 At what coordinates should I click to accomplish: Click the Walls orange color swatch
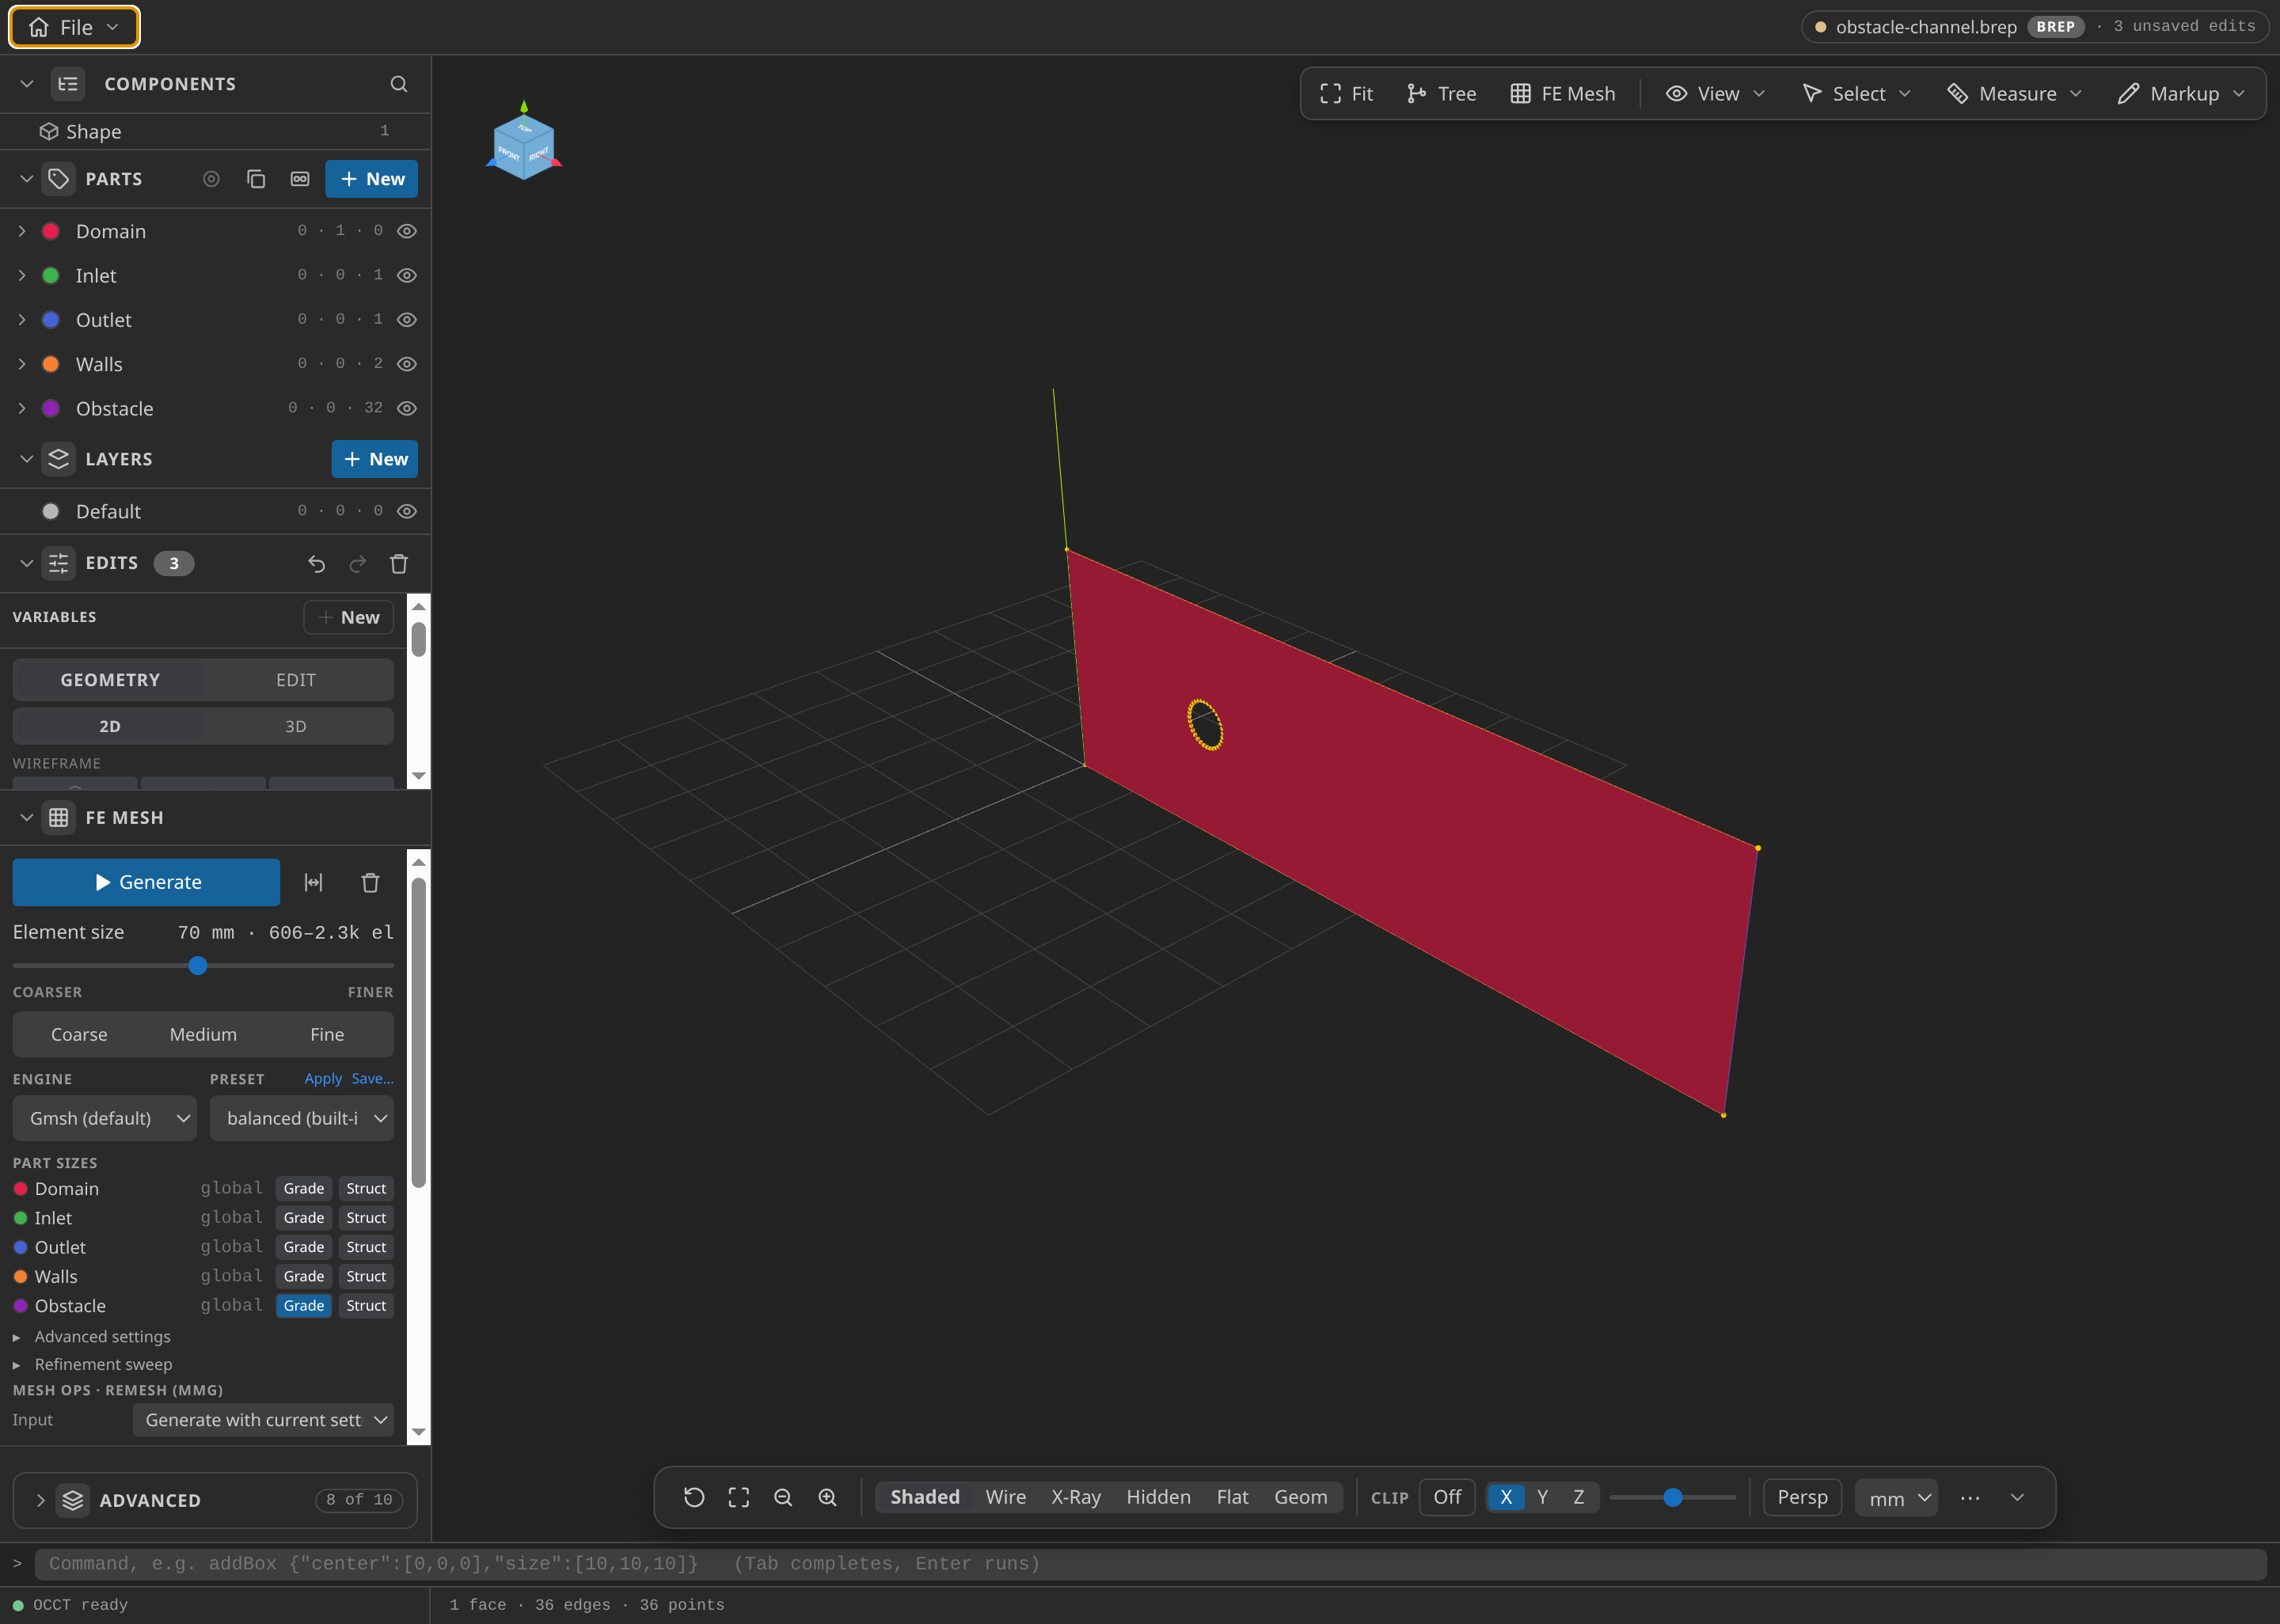point(51,364)
